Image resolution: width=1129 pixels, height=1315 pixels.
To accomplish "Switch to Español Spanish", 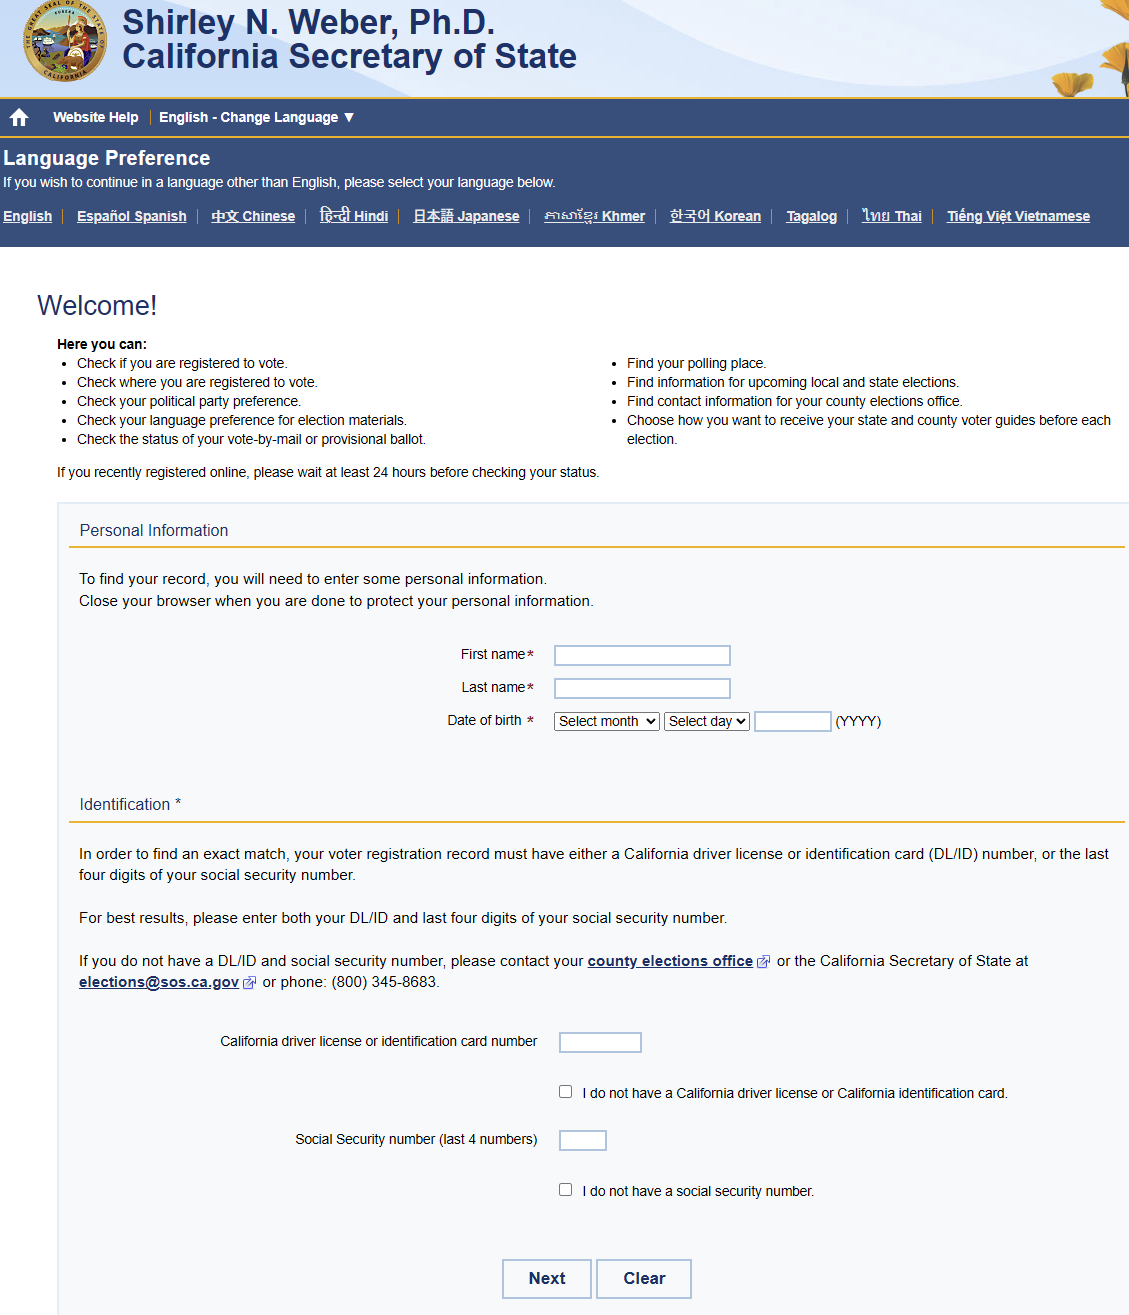I will point(132,216).
